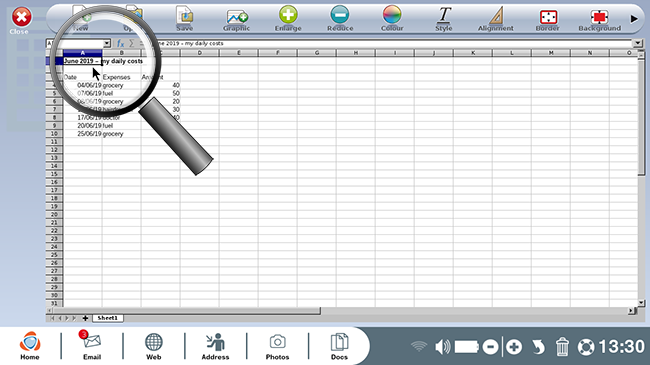This screenshot has height=365, width=650.
Task: Show more toolbar items with right arrow
Action: (x=634, y=19)
